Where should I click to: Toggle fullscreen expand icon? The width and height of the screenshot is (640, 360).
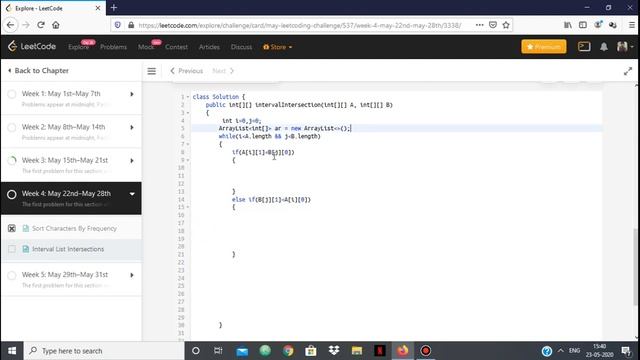click(628, 71)
